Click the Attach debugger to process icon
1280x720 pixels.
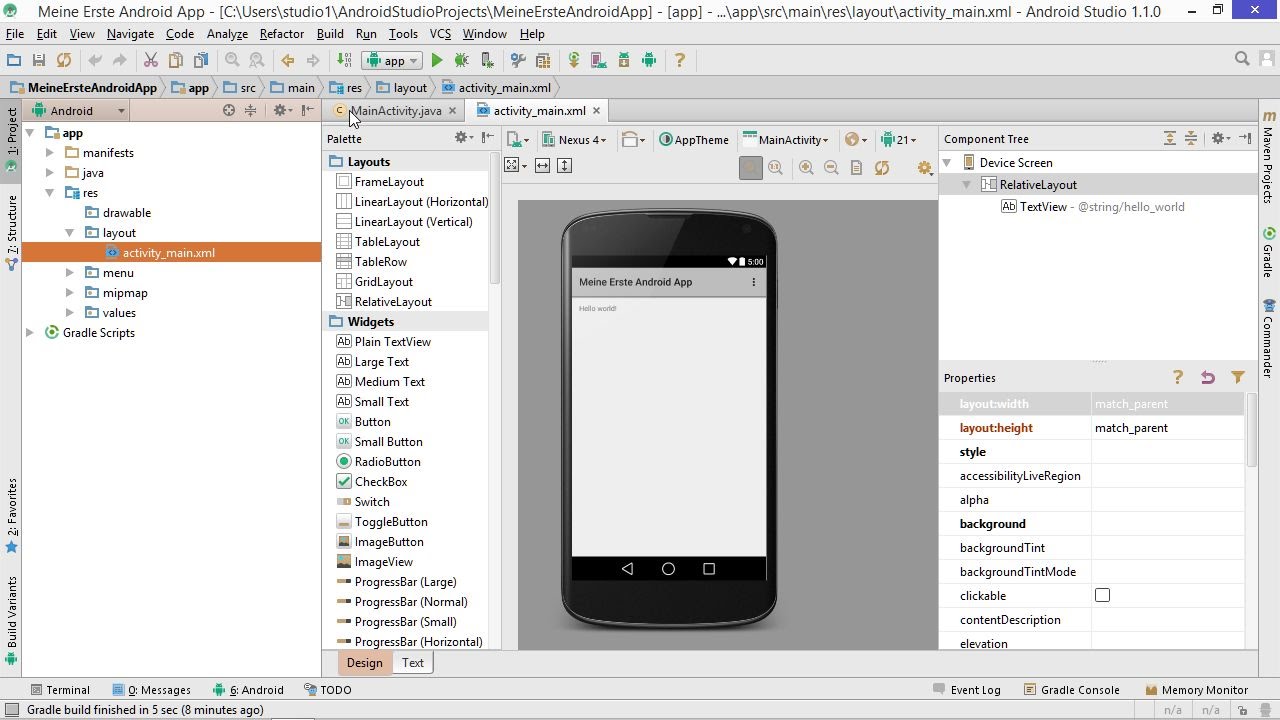[x=487, y=60]
